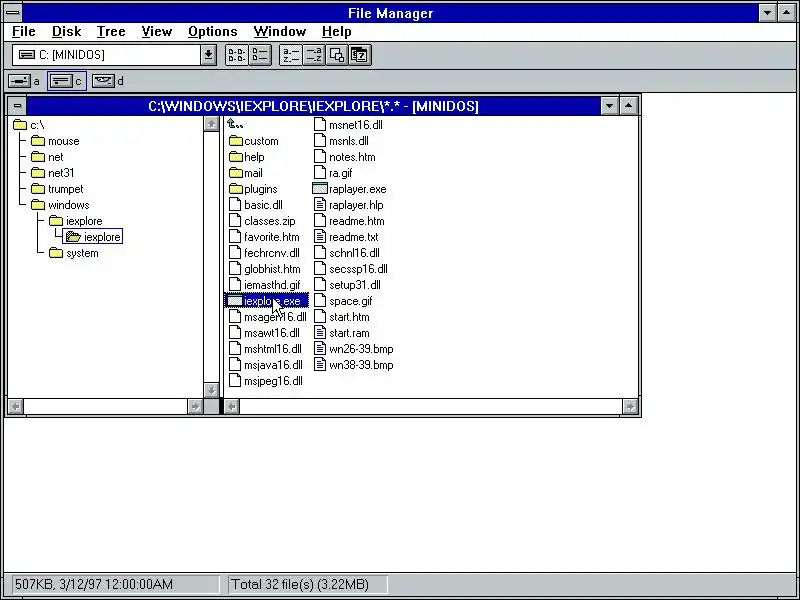Screen dimensions: 800x600
Task: Open File Manager's main control menu box
Action: [13, 12]
